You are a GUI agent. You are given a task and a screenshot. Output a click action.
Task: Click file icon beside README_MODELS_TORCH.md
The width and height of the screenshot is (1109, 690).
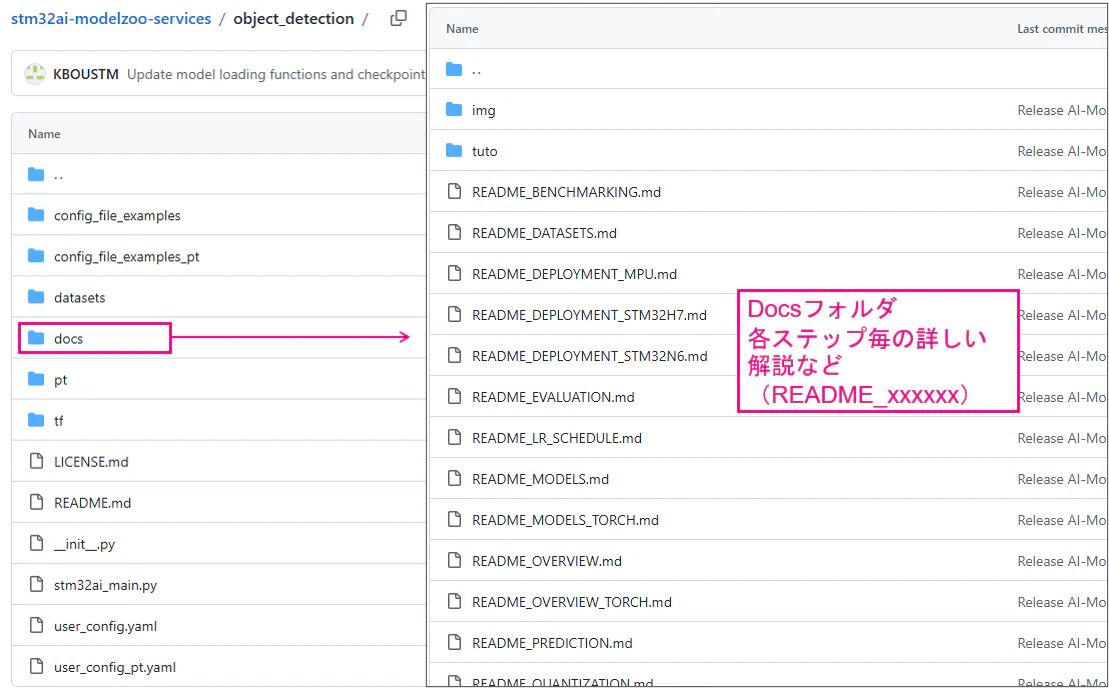454,520
